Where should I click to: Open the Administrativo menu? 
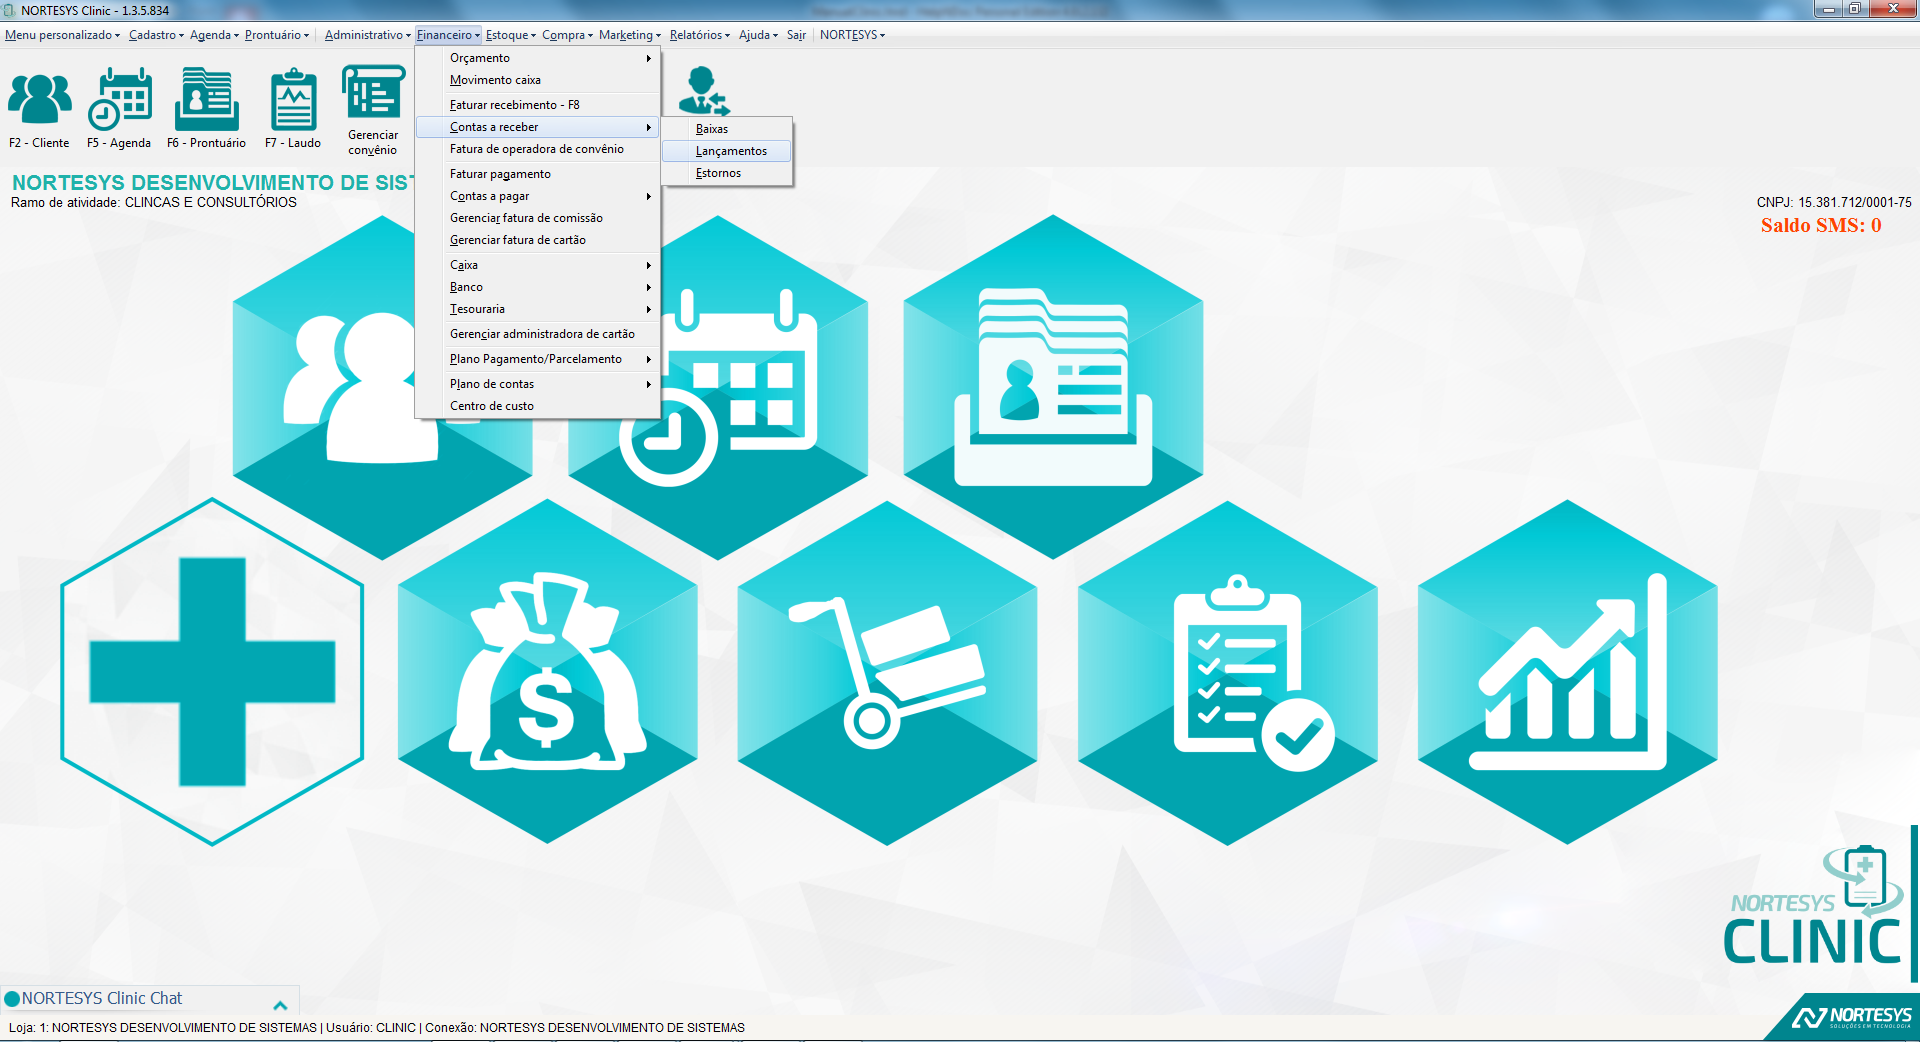pos(367,35)
